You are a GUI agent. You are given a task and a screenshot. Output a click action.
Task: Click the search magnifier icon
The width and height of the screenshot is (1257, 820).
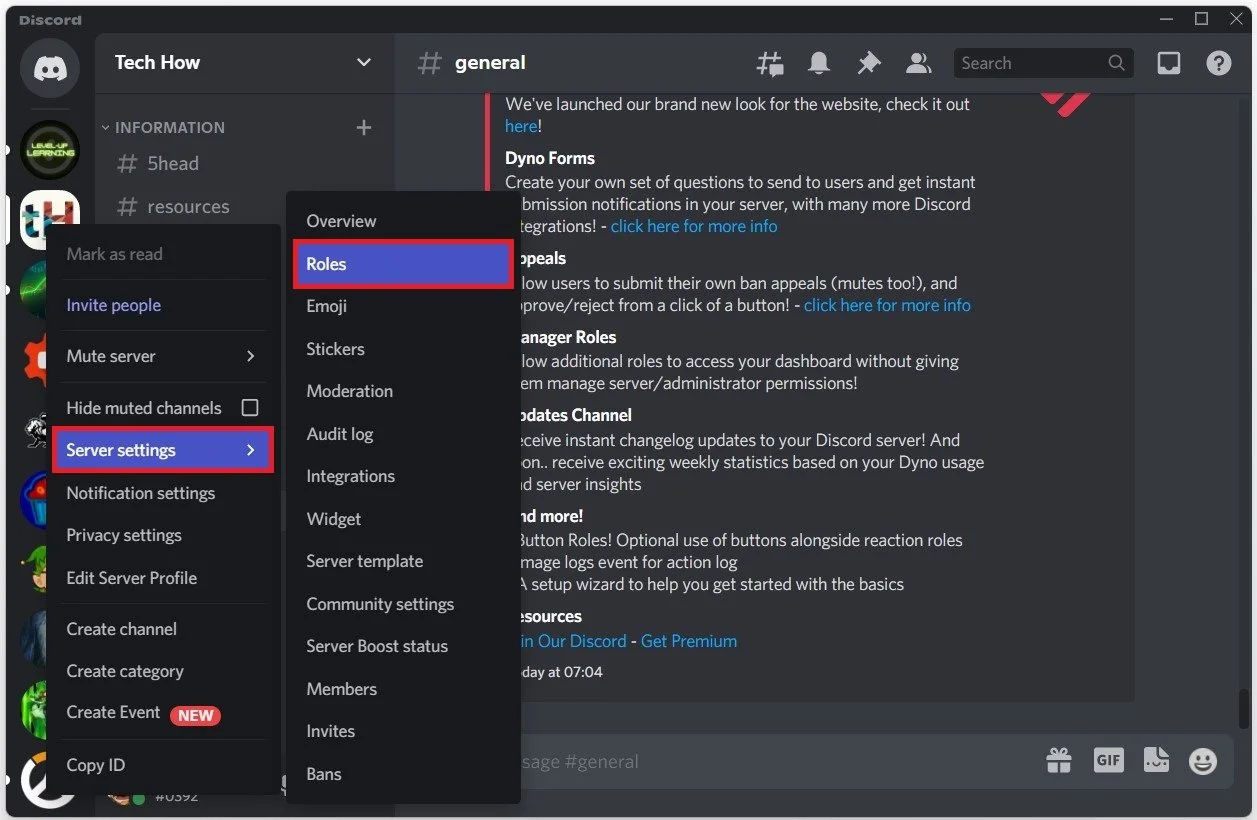[1116, 63]
